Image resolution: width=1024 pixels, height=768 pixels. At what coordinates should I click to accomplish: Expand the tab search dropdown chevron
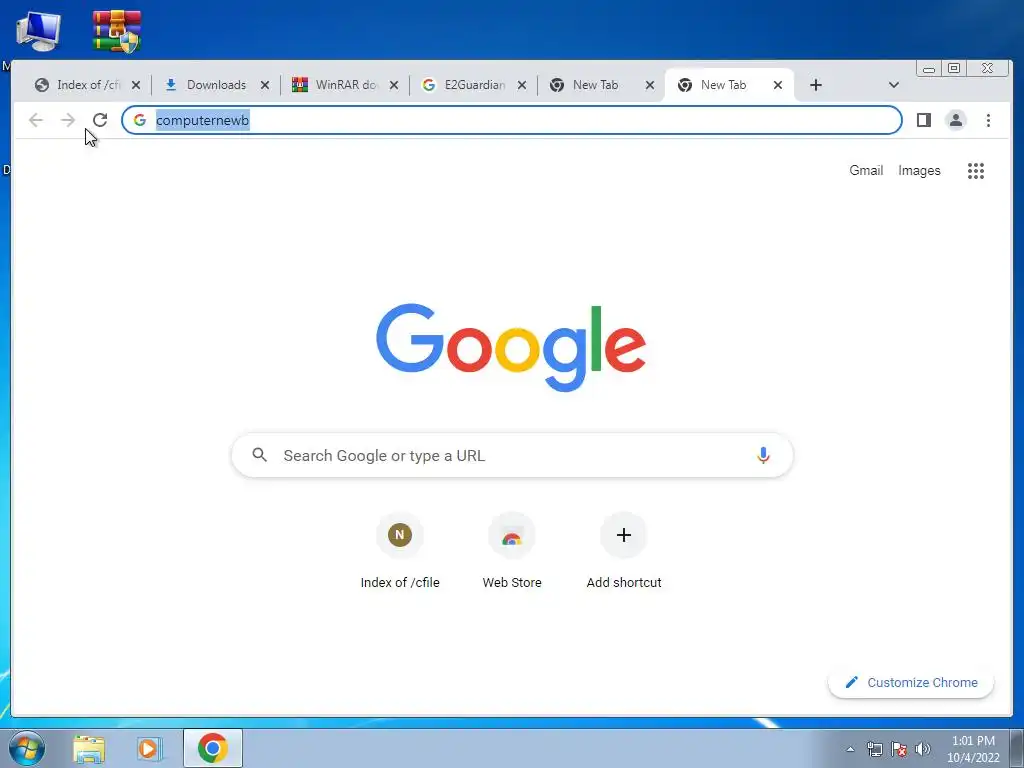tap(893, 85)
